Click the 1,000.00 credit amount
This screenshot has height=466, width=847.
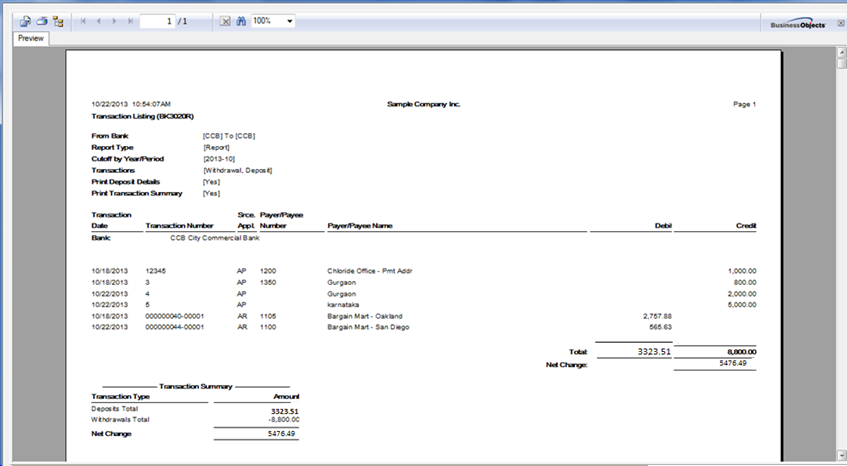point(742,271)
